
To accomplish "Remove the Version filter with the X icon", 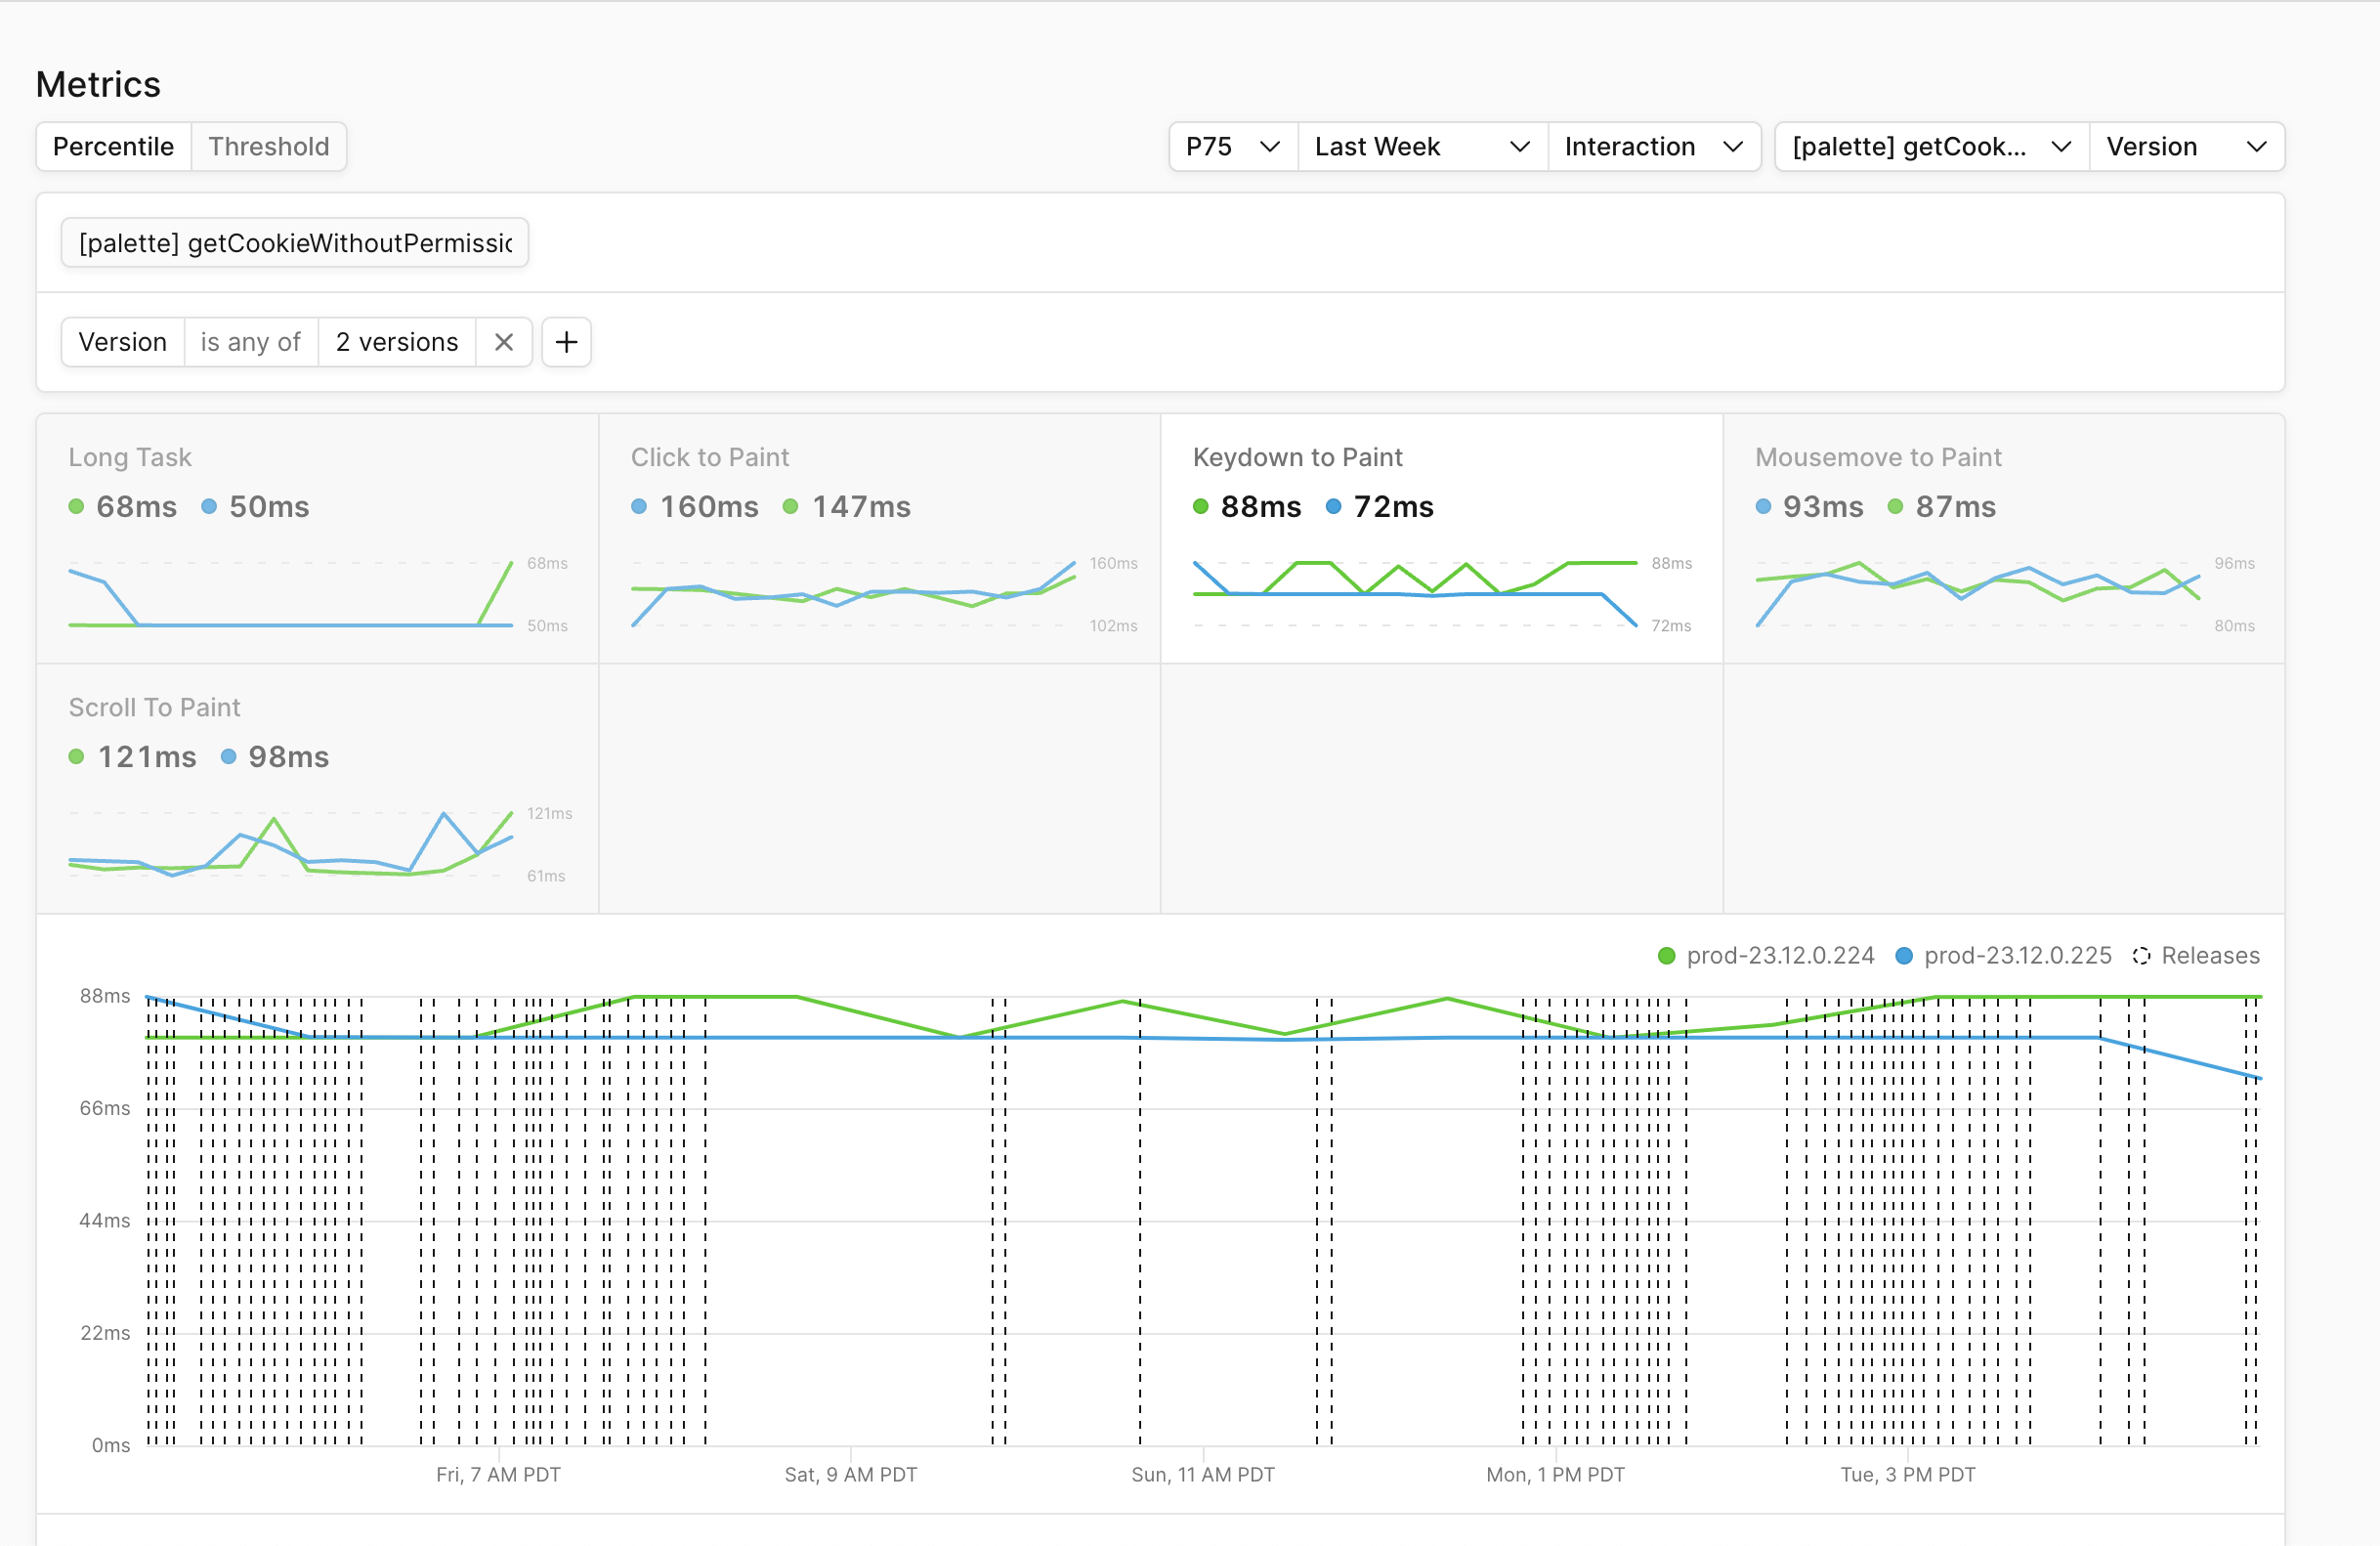I will point(504,342).
